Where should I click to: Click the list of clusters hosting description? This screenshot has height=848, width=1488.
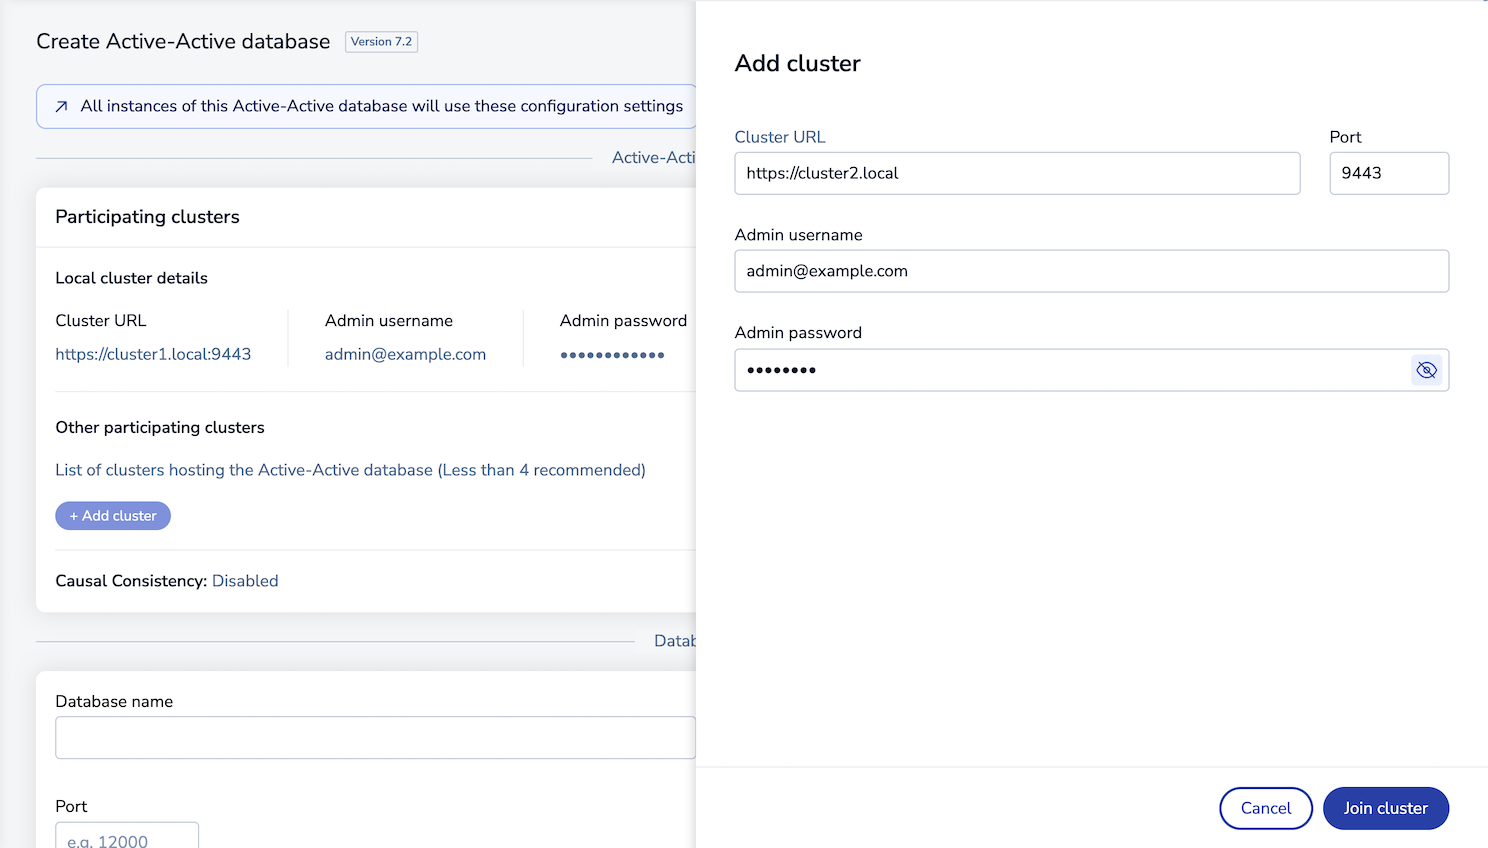(350, 470)
